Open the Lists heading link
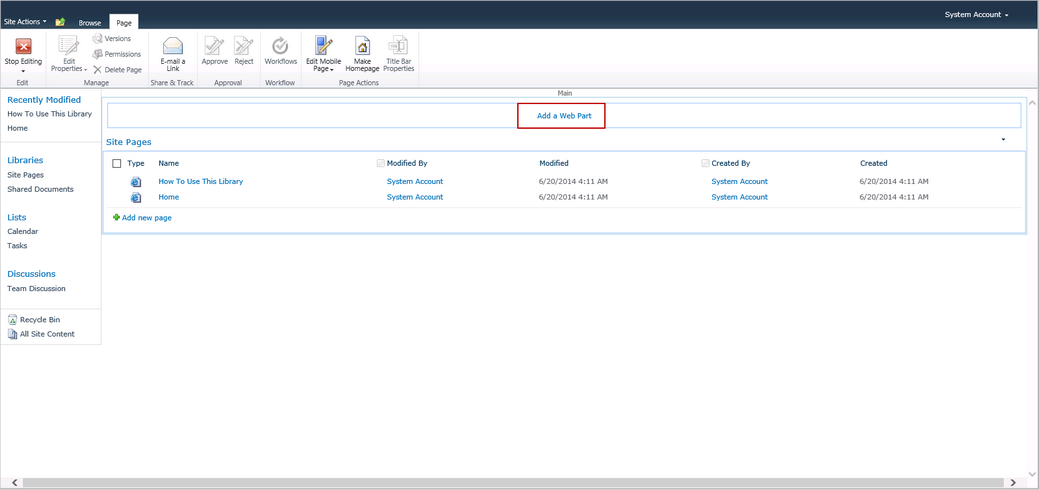Screen dimensions: 1039x490 click(17, 217)
